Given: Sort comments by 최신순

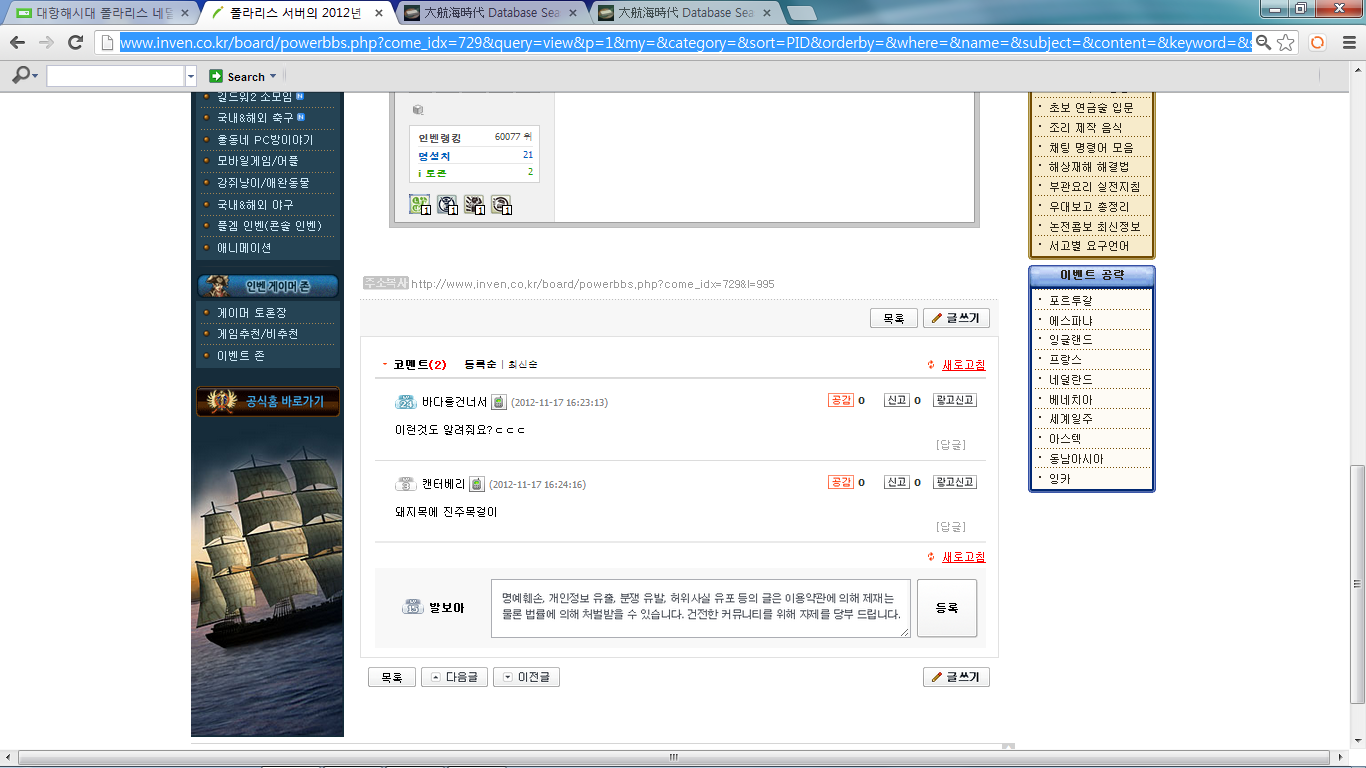Looking at the screenshot, I should click(x=522, y=364).
